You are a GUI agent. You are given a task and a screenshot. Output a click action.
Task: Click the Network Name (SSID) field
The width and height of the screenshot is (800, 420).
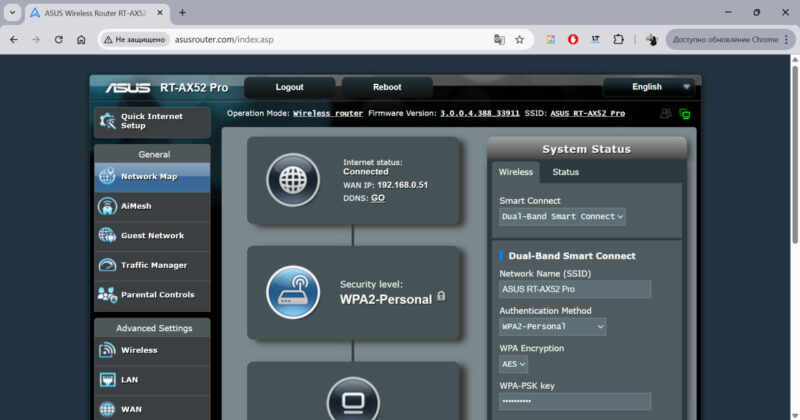pos(575,289)
